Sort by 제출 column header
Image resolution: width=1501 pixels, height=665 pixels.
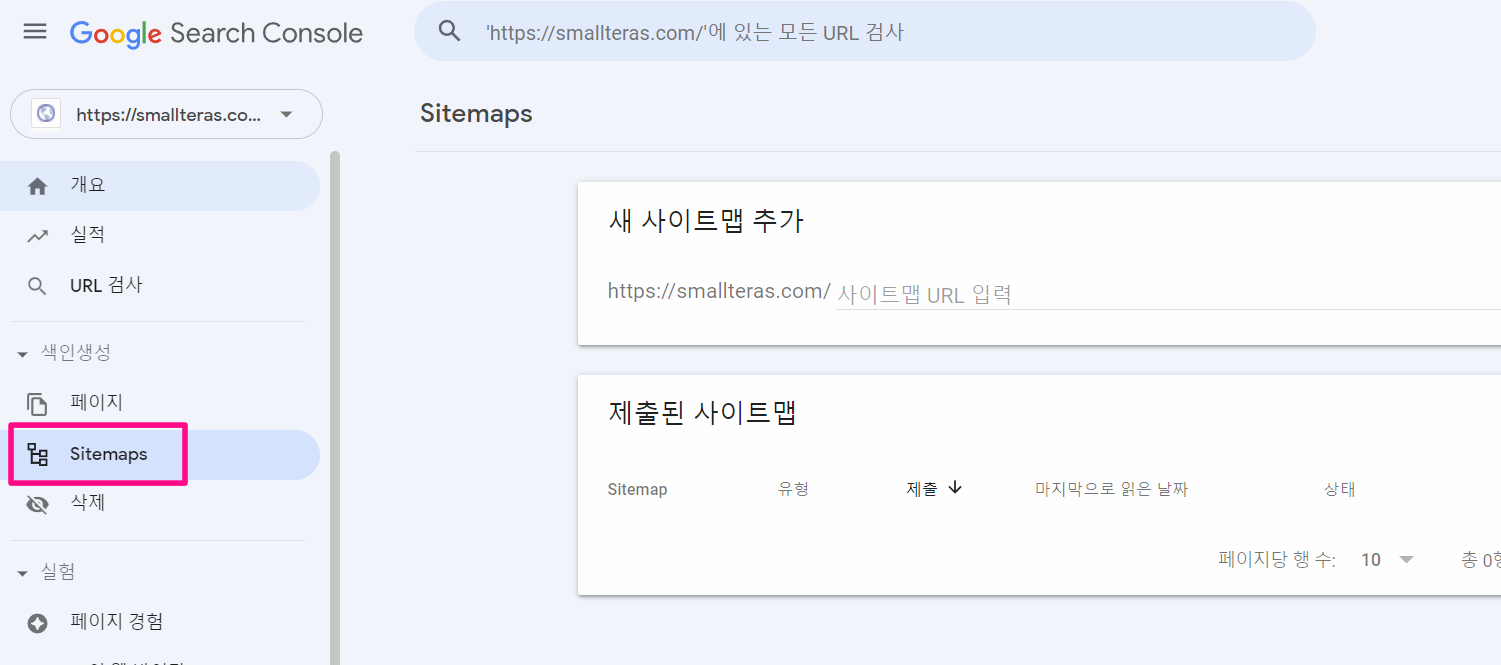click(922, 489)
